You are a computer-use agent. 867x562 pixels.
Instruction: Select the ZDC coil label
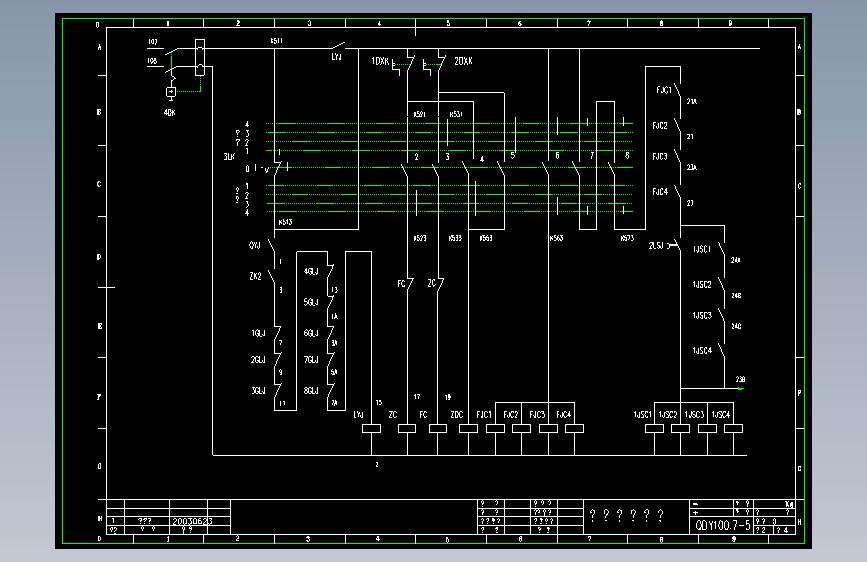(x=457, y=414)
